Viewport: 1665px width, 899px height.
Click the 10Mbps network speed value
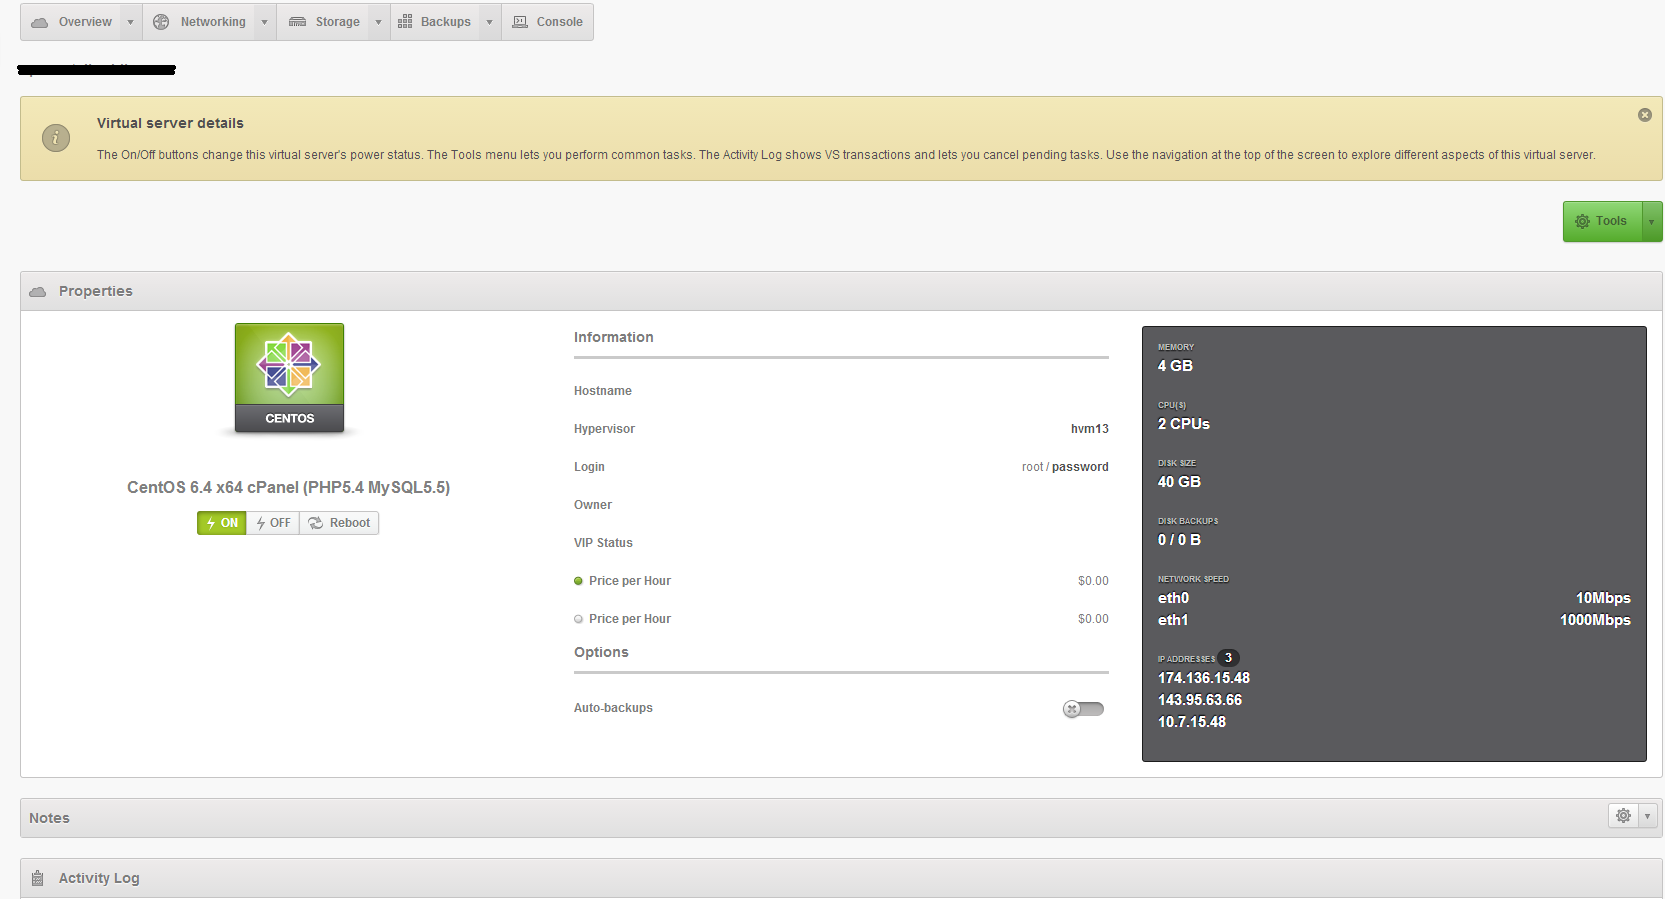click(x=1603, y=598)
